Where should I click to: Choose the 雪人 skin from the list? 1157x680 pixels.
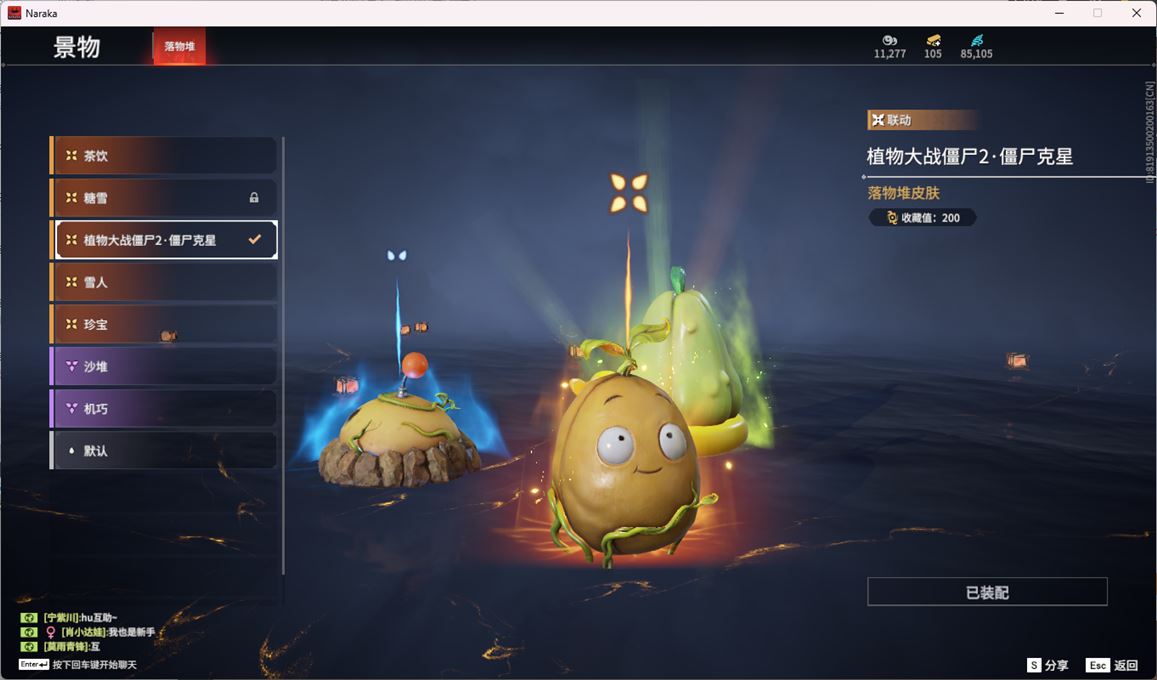point(164,282)
